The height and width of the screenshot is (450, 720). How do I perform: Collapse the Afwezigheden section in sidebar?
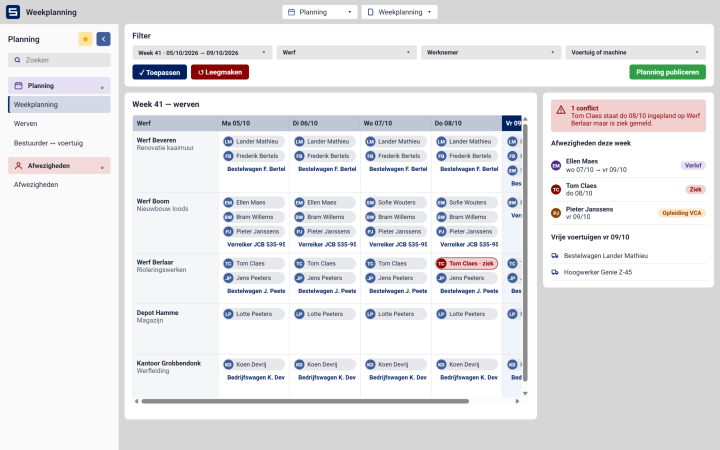tap(59, 165)
